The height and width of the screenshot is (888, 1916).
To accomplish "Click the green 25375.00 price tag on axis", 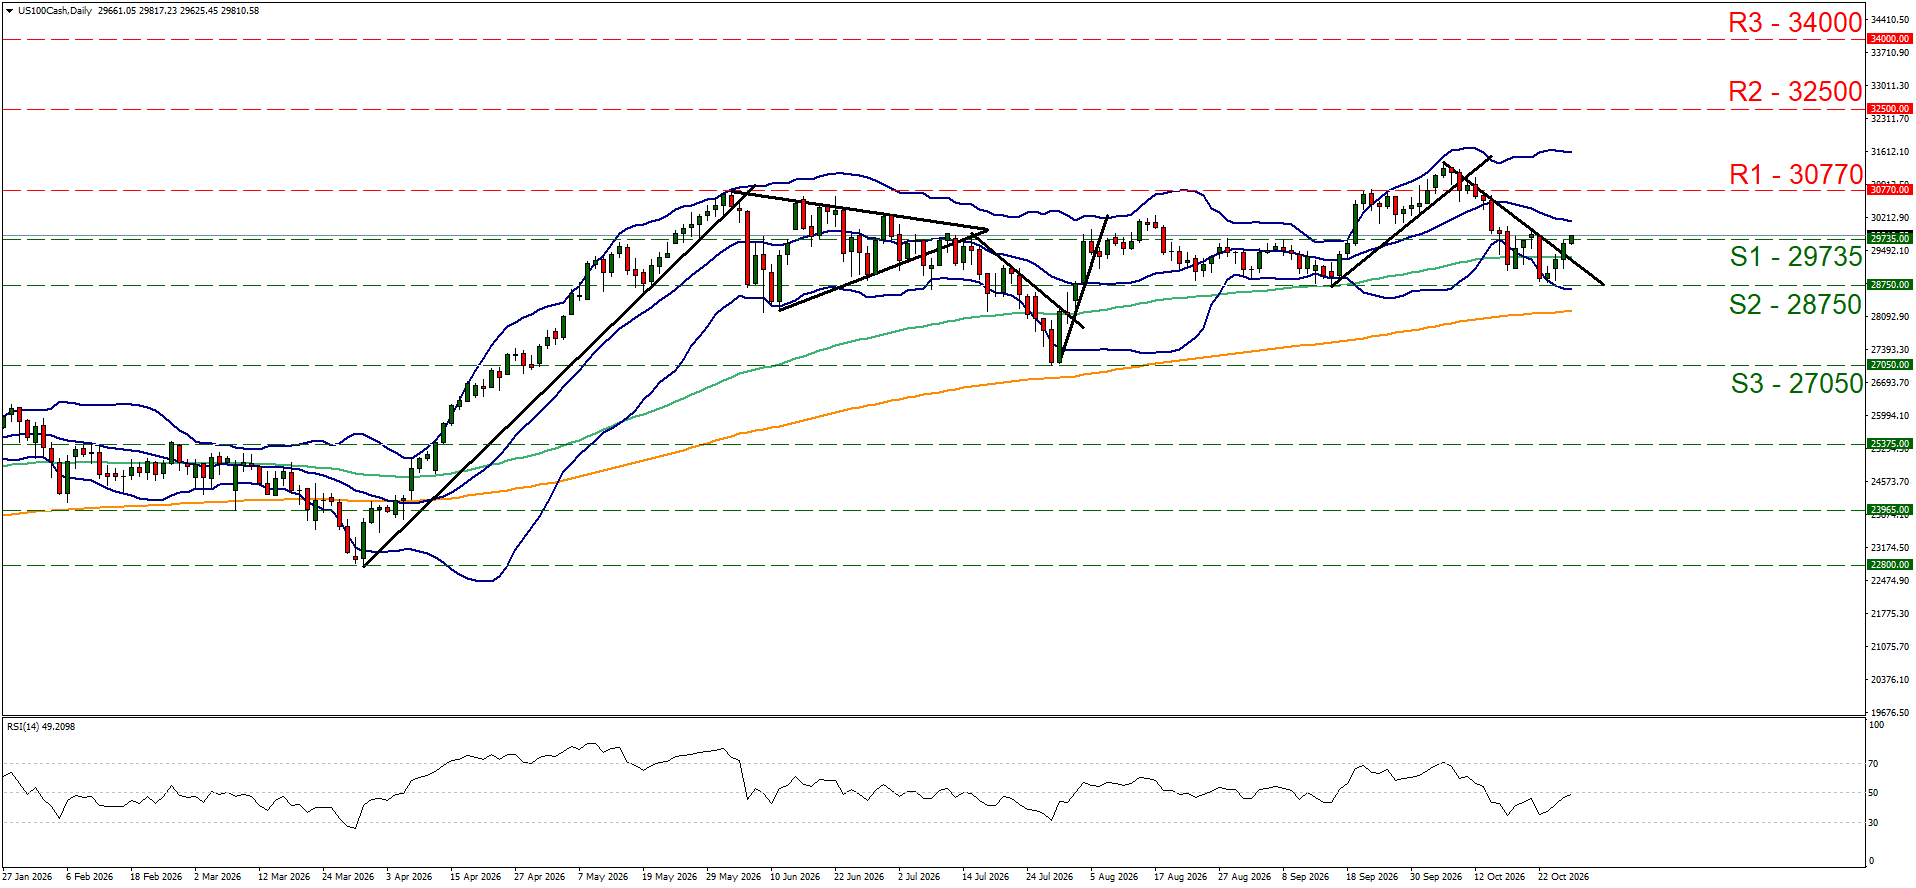I will [x=1889, y=443].
